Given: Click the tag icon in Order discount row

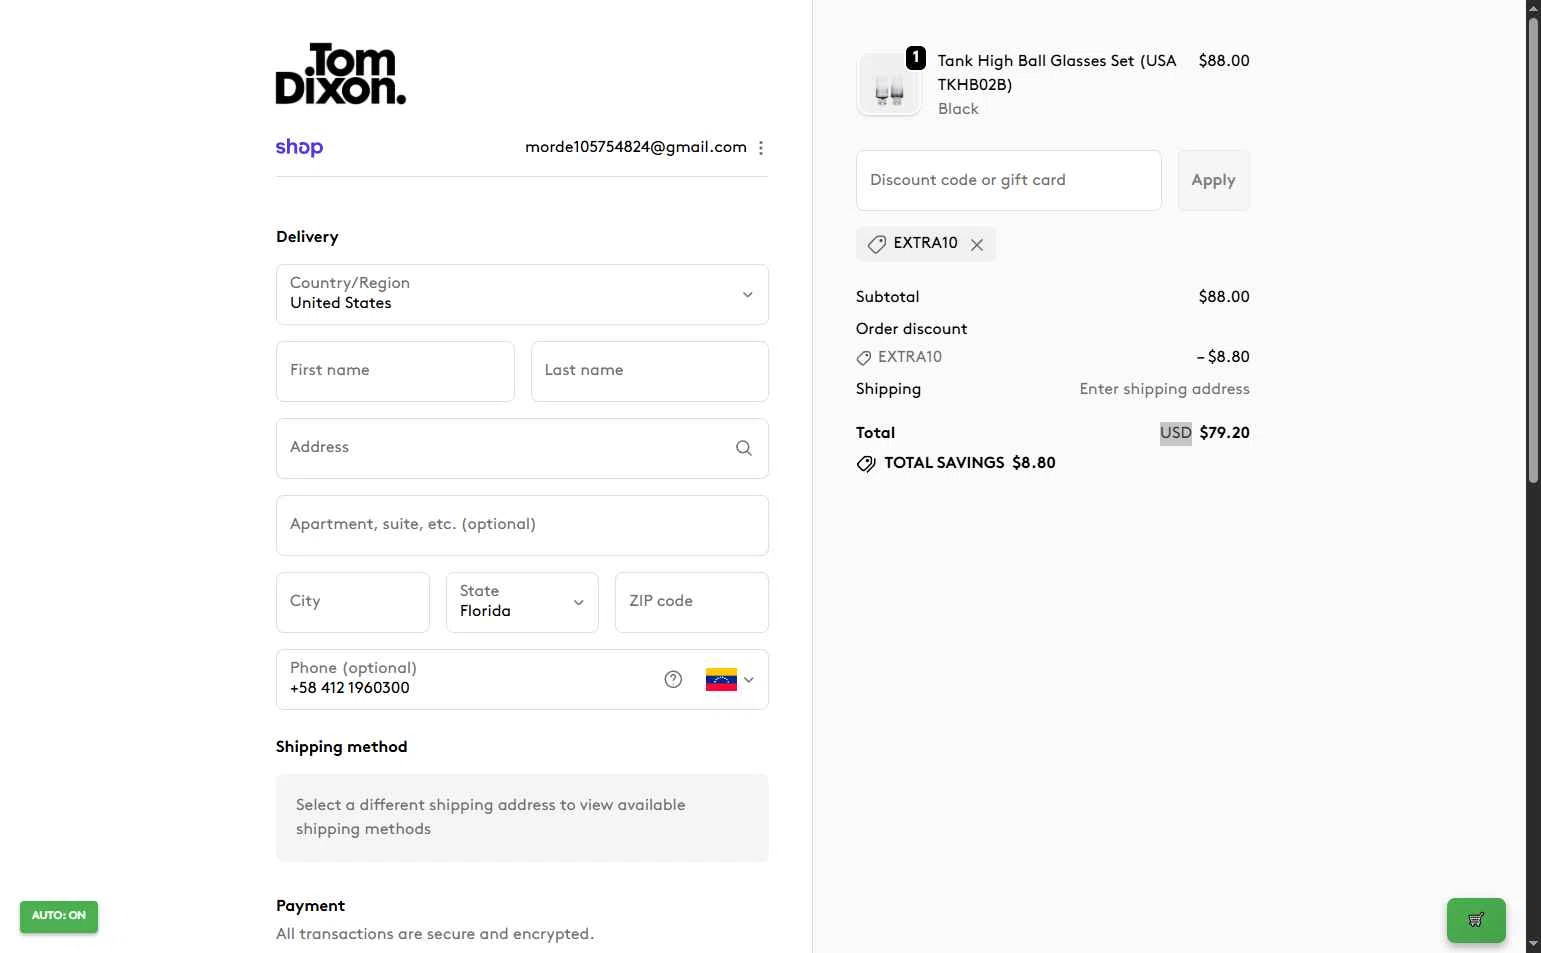Looking at the screenshot, I should coord(864,358).
